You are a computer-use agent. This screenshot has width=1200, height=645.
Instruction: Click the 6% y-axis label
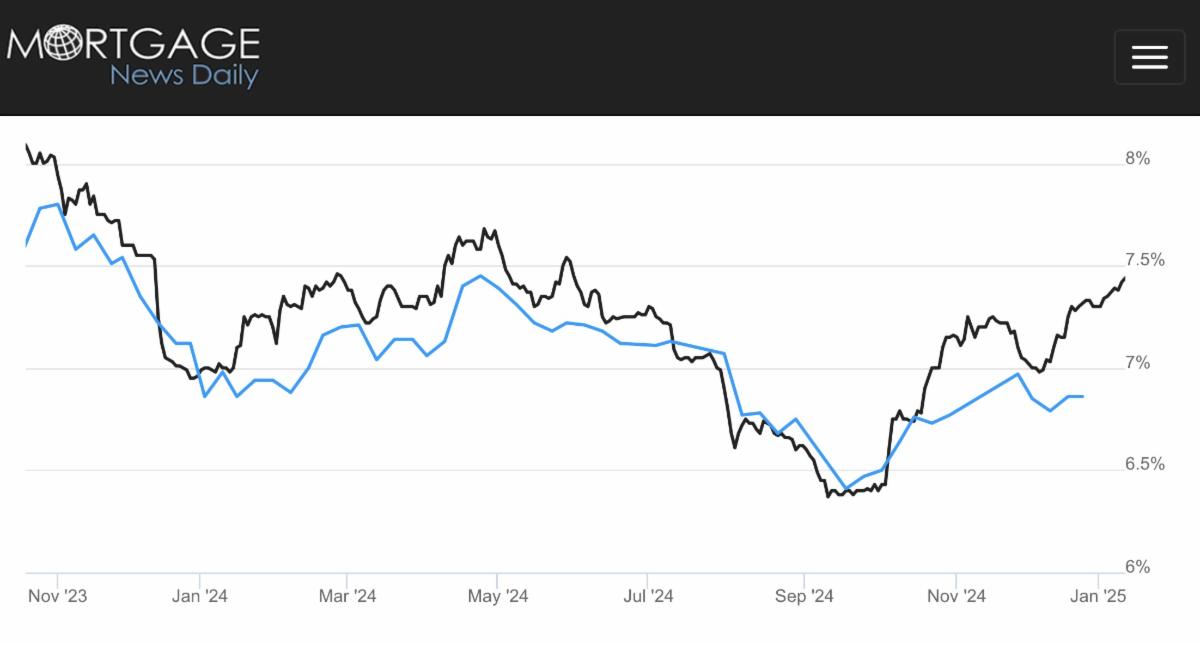[x=1137, y=566]
